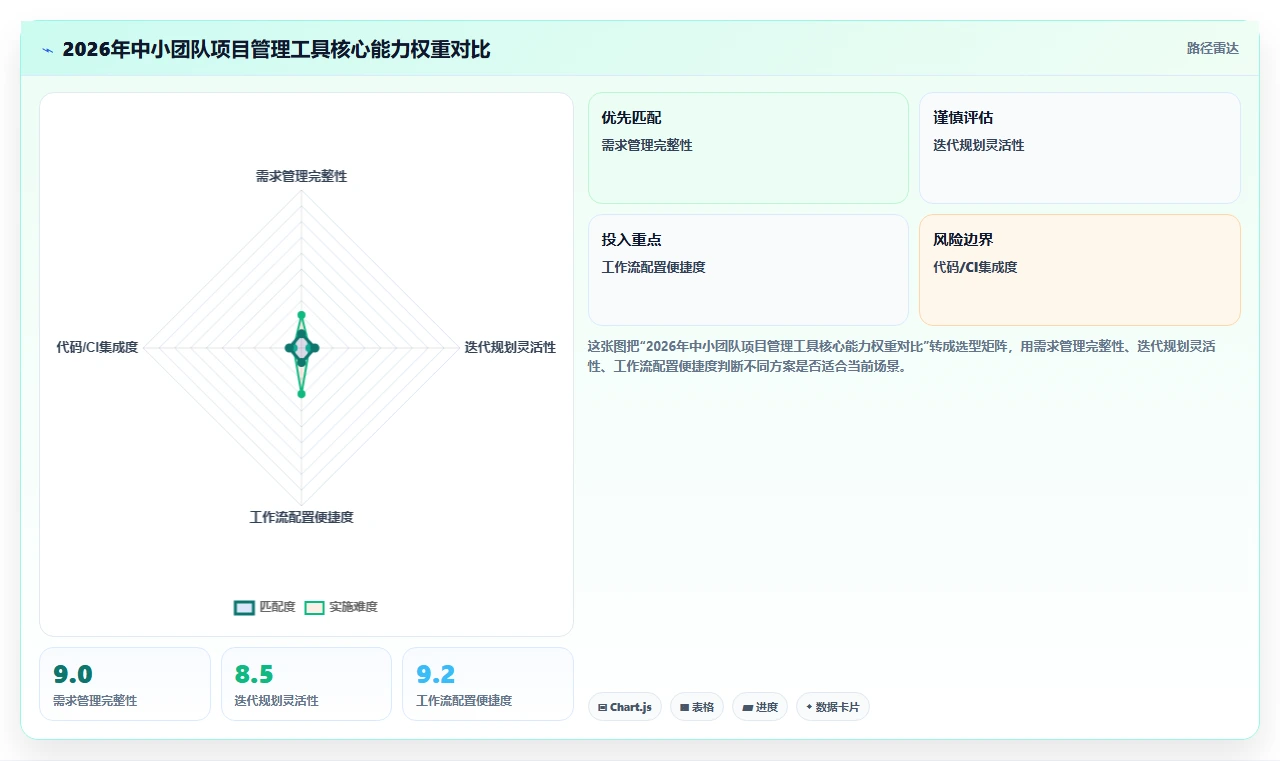Open the 谨慎评估 card
This screenshot has width=1280, height=761.
pos(1080,148)
